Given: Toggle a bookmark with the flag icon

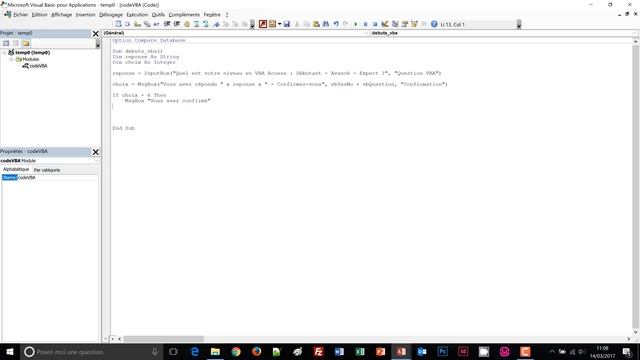Looking at the screenshot, I should tap(216, 24).
